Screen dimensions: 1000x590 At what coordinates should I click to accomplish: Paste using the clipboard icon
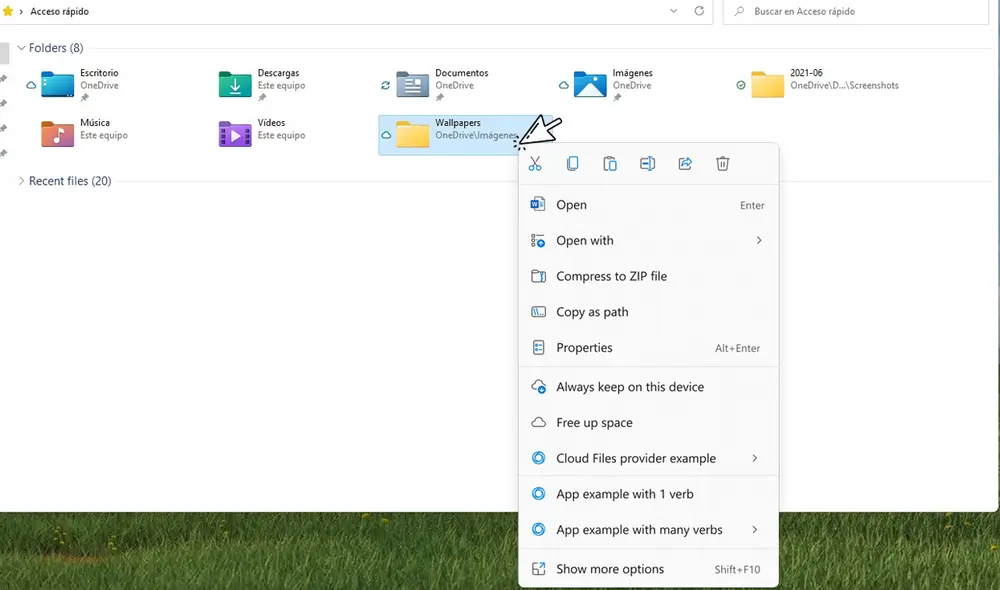pyautogui.click(x=610, y=163)
